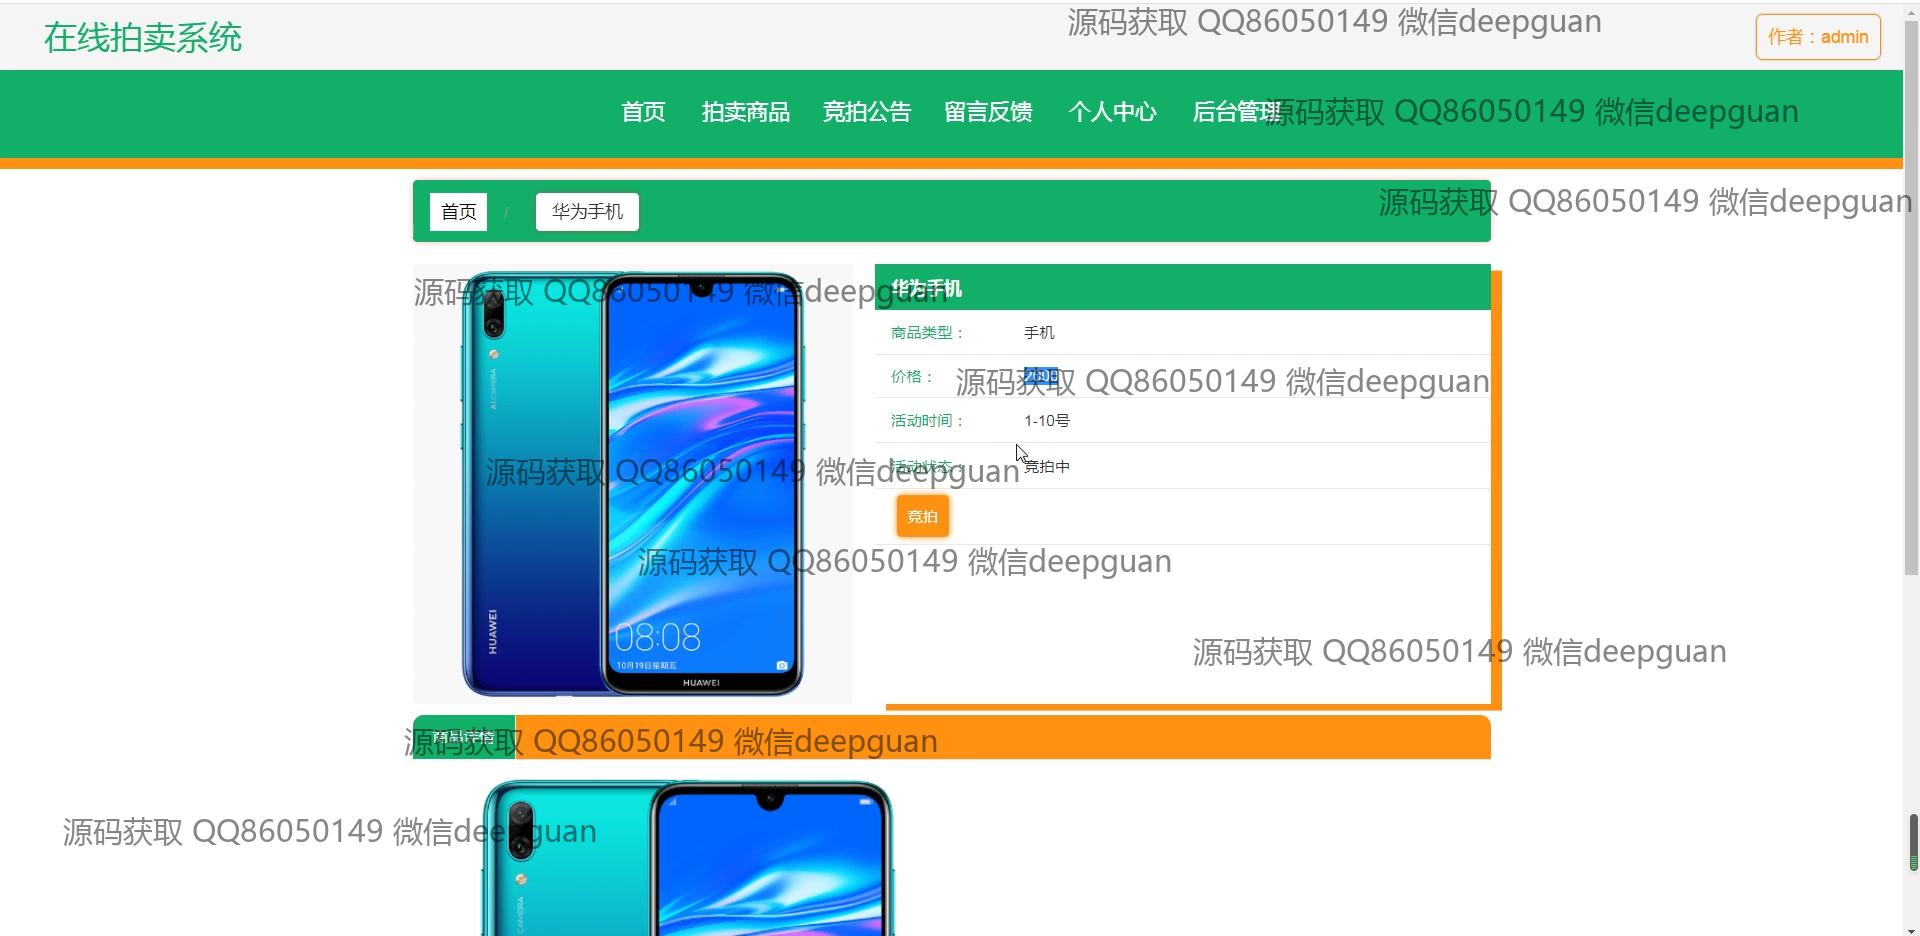The image size is (1920, 936).
Task: Click the 1-10号 activity time value
Action: [1047, 421]
